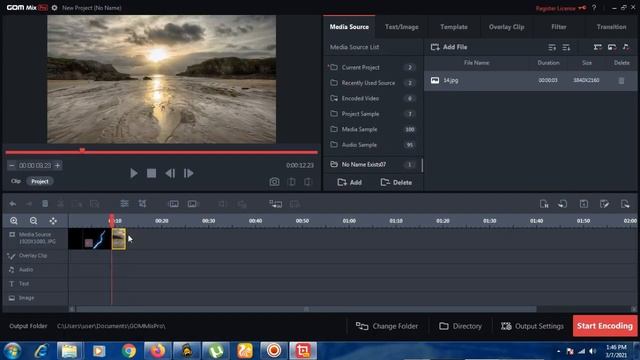Open the Windows Start menu orb
Screen dimensions: 640x360
(x=13, y=351)
